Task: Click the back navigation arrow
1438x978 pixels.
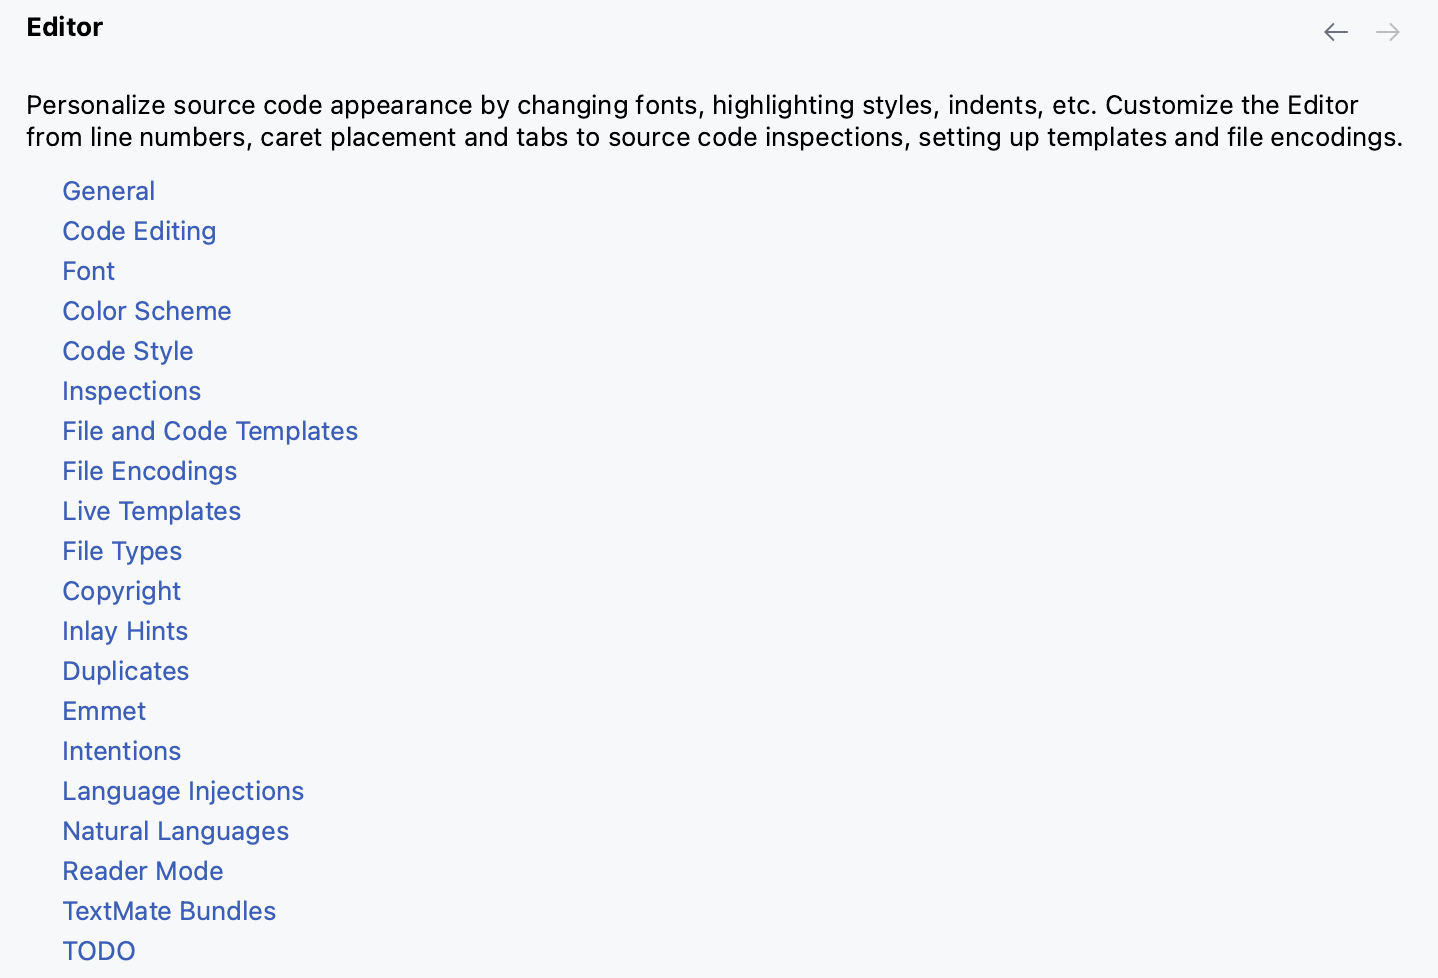Action: 1336,31
